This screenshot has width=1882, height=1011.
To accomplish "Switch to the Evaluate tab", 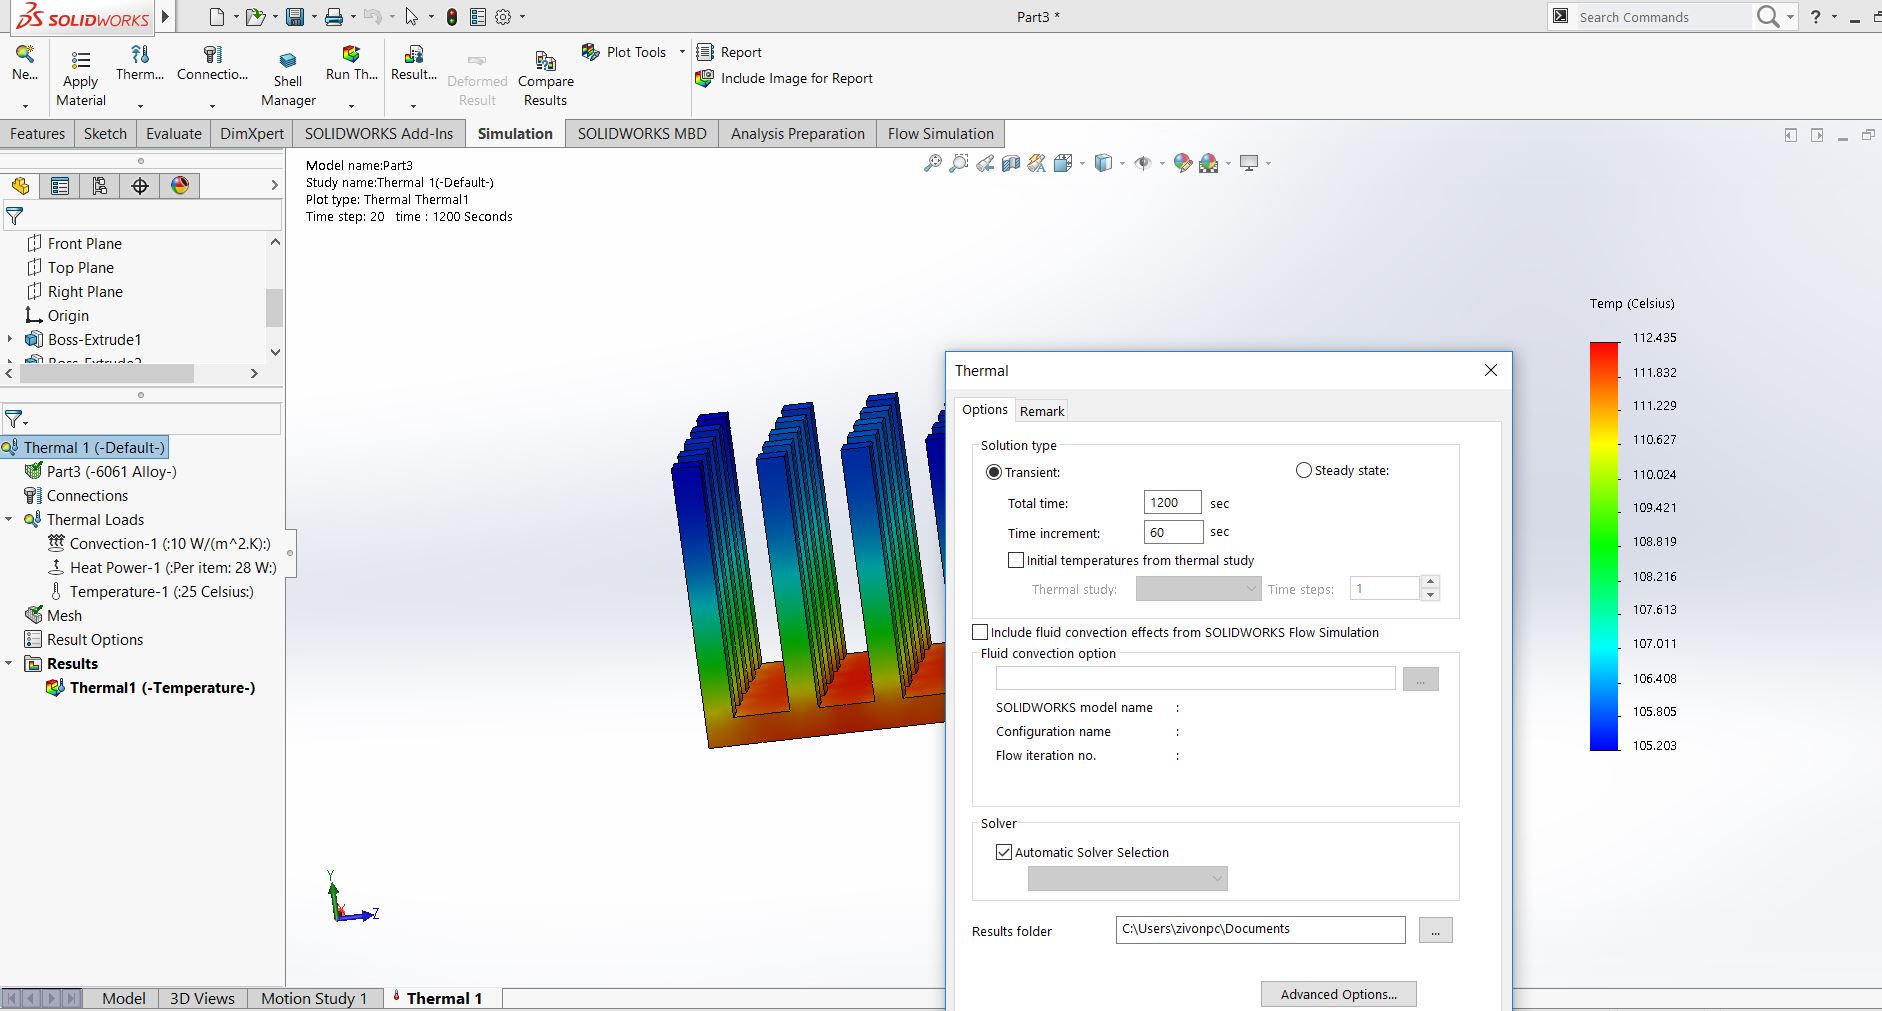I will click(174, 134).
